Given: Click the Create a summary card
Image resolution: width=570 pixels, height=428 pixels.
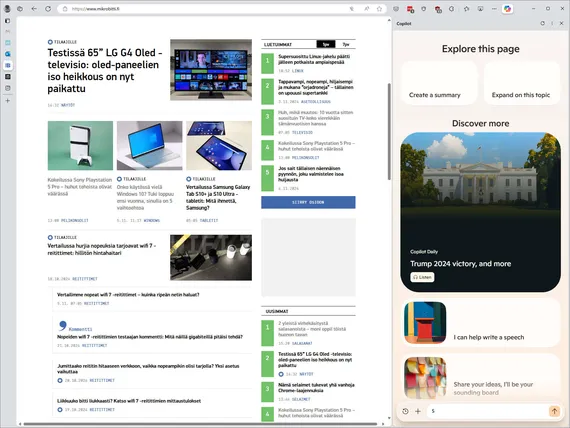Looking at the screenshot, I should point(439,83).
